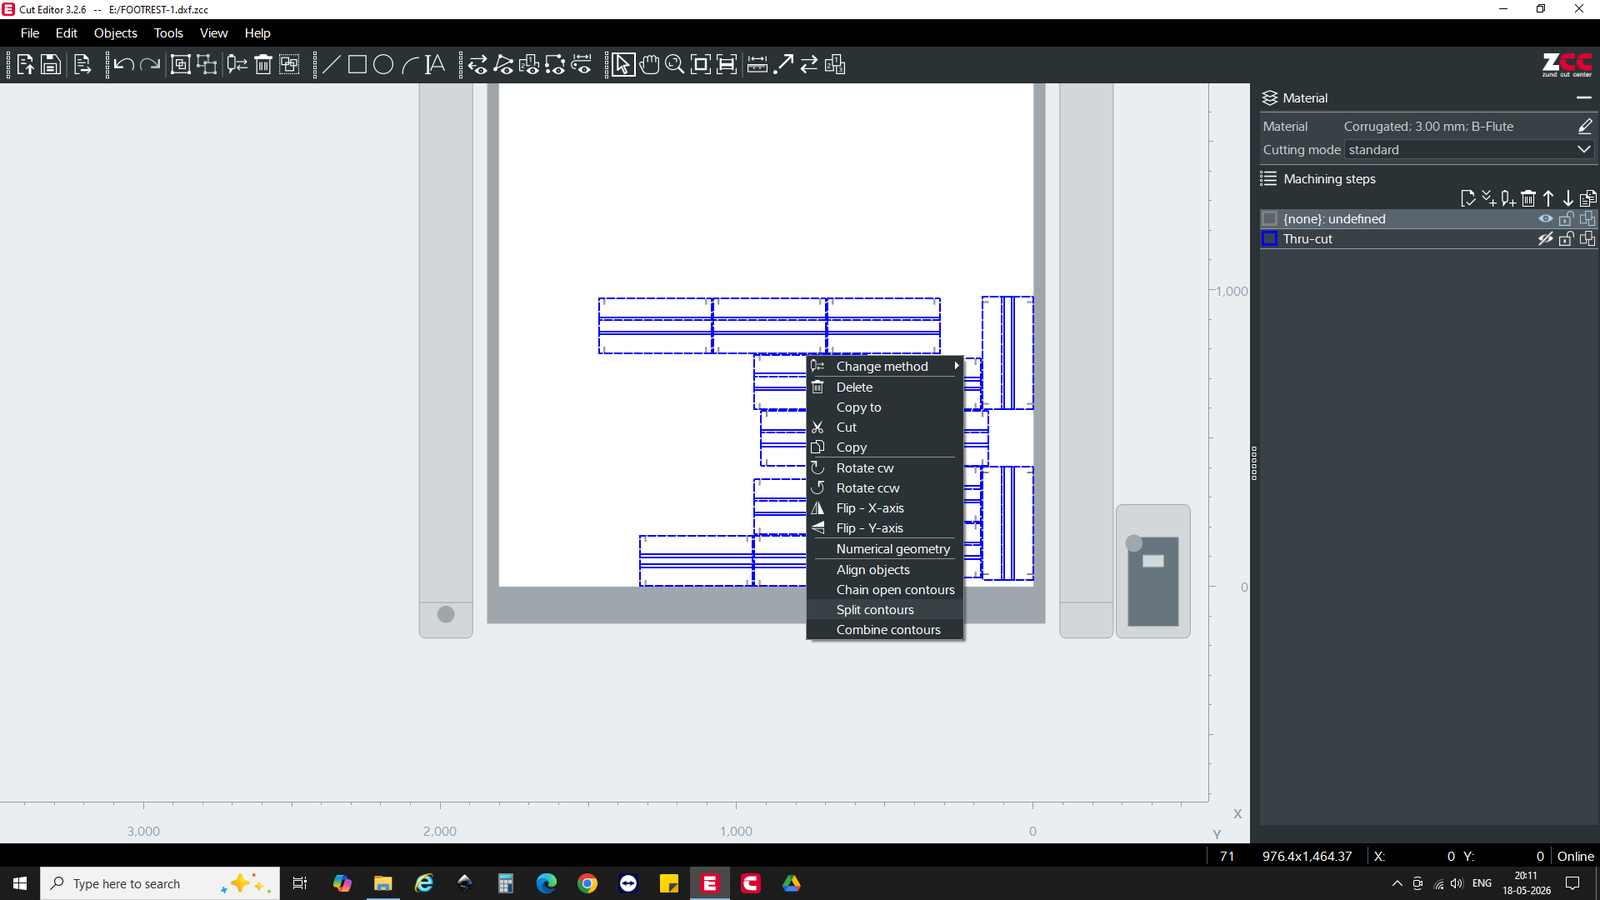This screenshot has width=1600, height=900.
Task: Edit the material with pencil icon
Action: click(x=1584, y=126)
